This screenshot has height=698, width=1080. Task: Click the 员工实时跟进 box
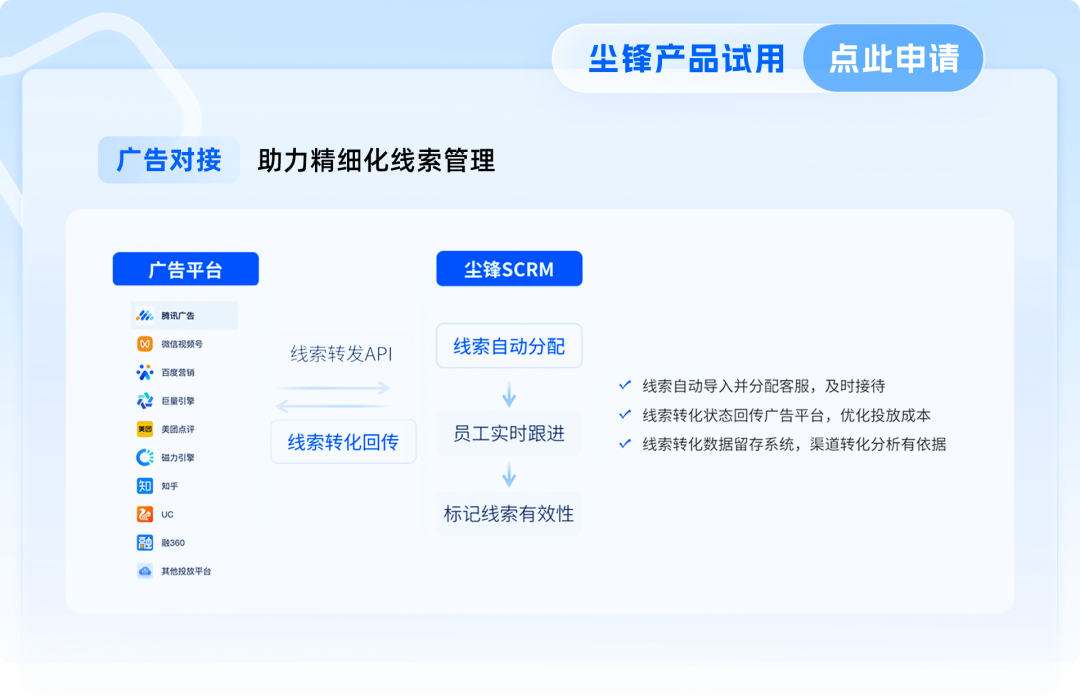pyautogui.click(x=509, y=433)
